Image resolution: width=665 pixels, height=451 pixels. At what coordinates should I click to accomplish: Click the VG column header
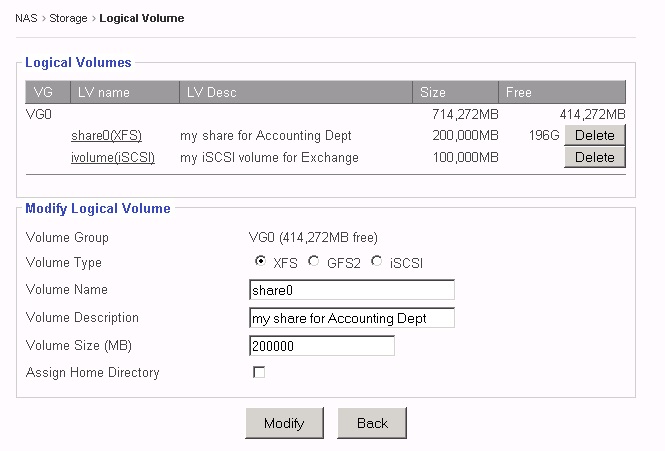(43, 93)
